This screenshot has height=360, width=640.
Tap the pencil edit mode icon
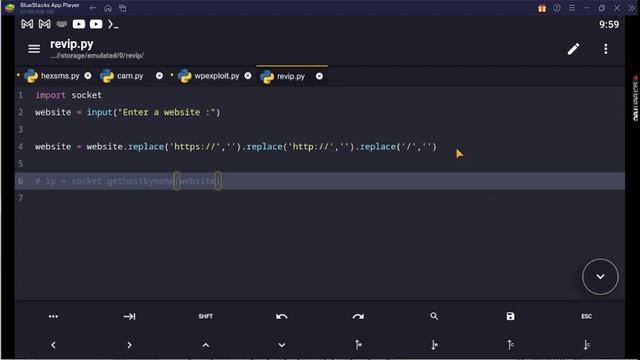click(x=573, y=49)
